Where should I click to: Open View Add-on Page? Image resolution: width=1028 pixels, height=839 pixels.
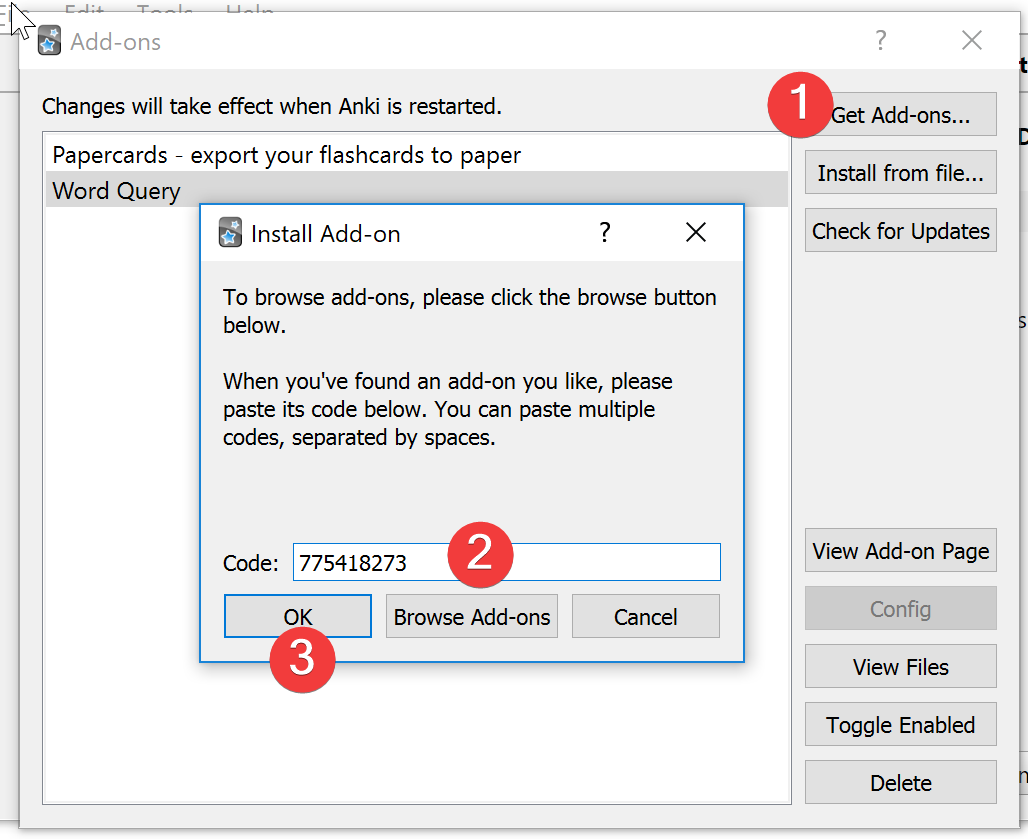click(901, 551)
